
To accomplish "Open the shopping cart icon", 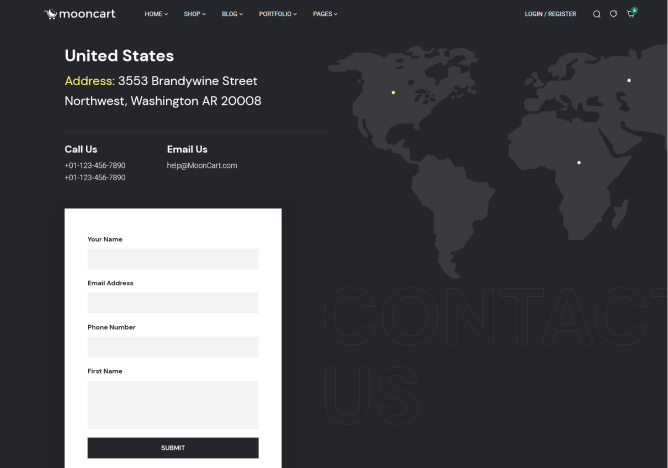I will coord(630,14).
